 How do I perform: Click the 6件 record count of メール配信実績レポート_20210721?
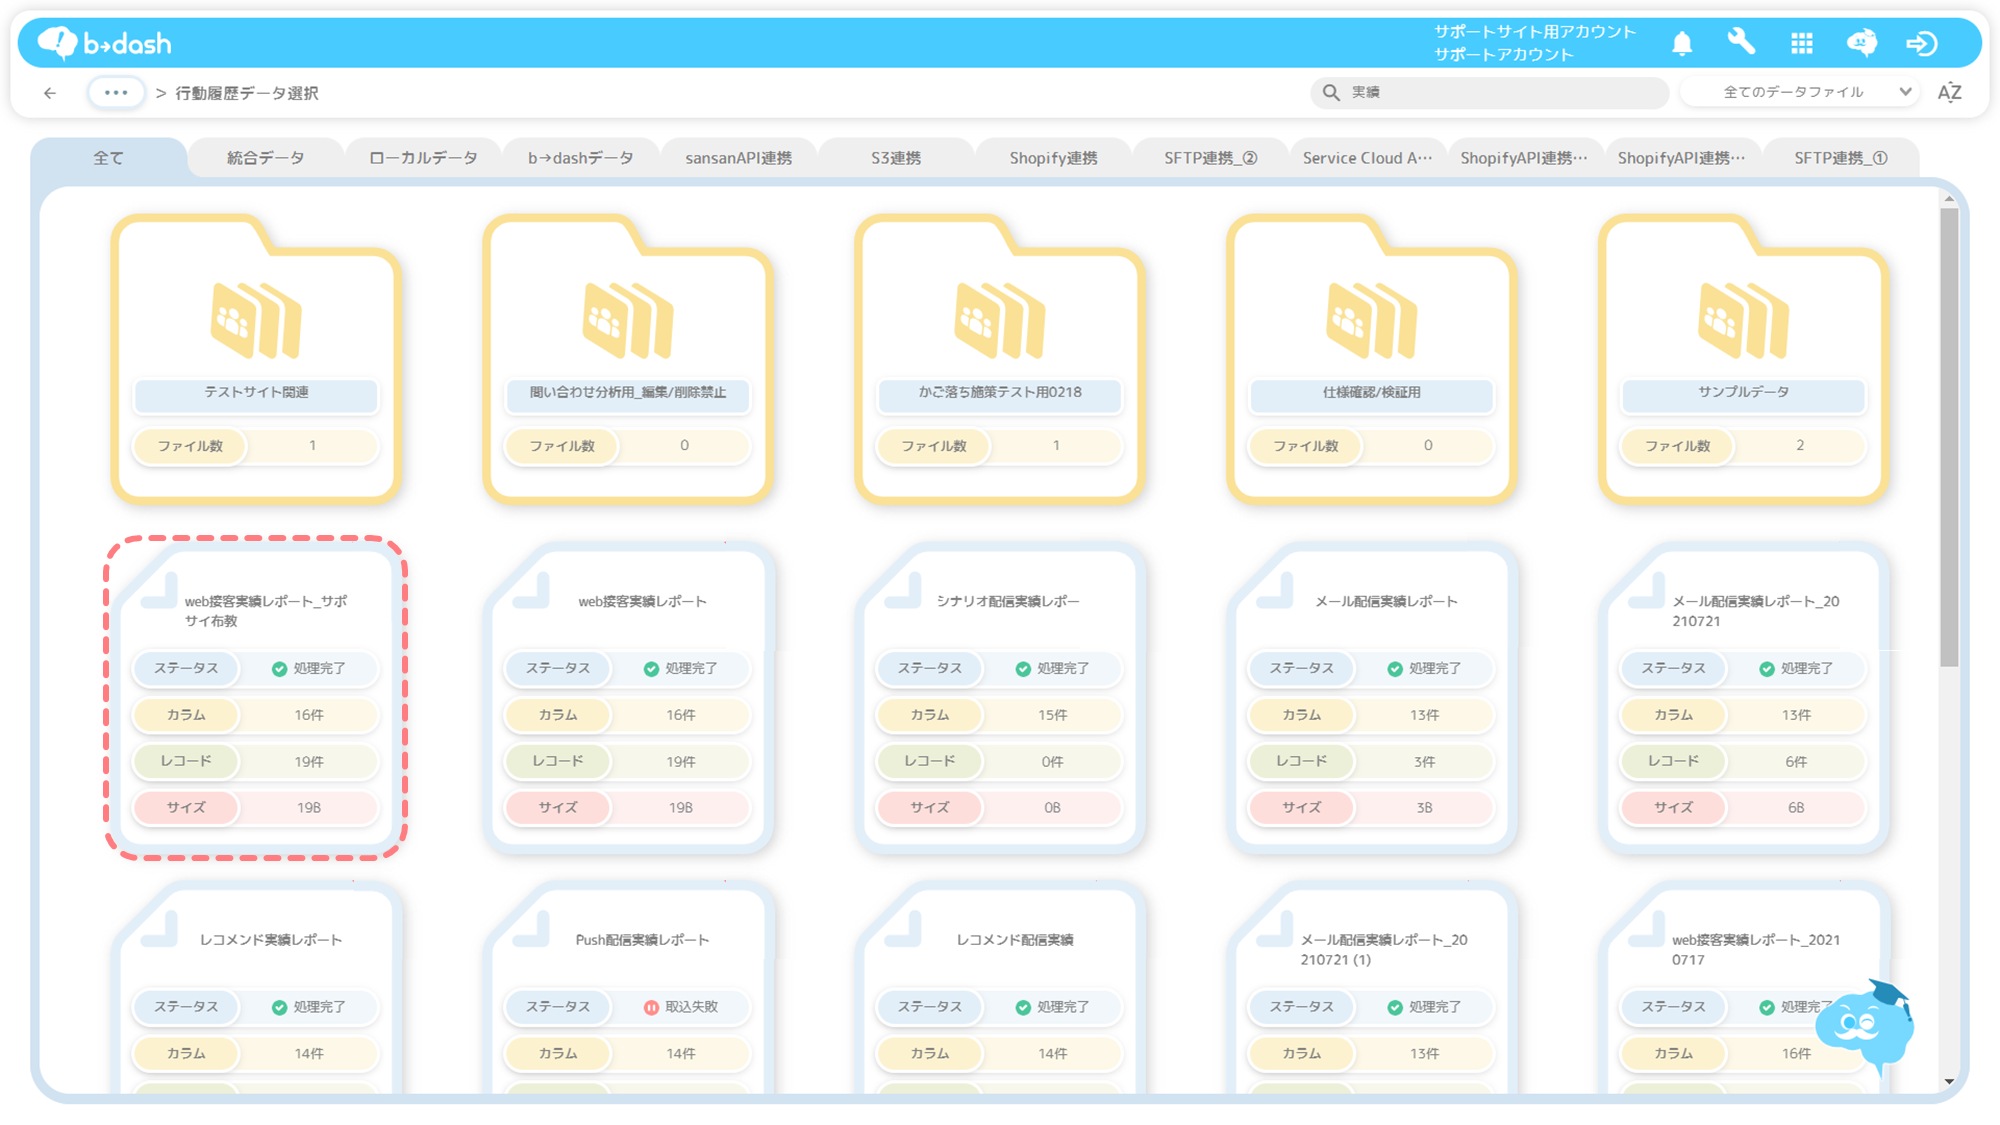coord(1796,762)
